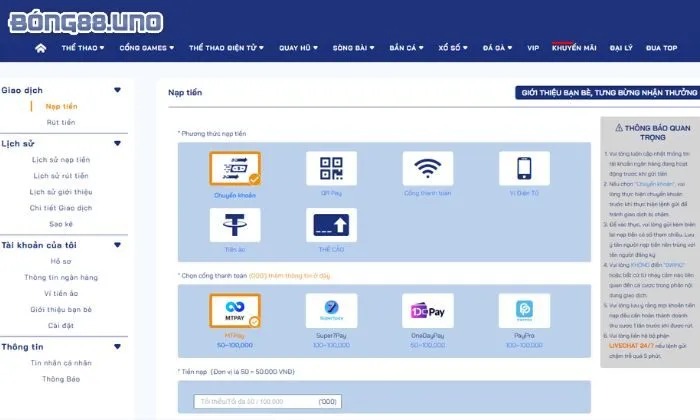
Task: Select Rút tiền in the sidebar
Action: 61,122
